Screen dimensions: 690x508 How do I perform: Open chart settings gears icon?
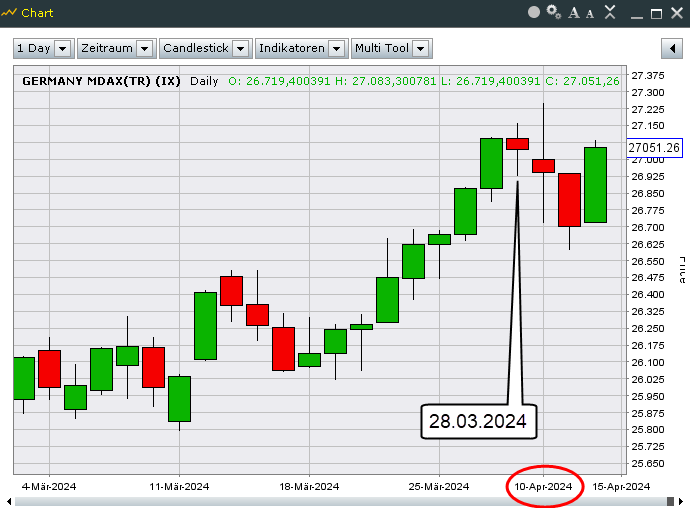[x=554, y=12]
